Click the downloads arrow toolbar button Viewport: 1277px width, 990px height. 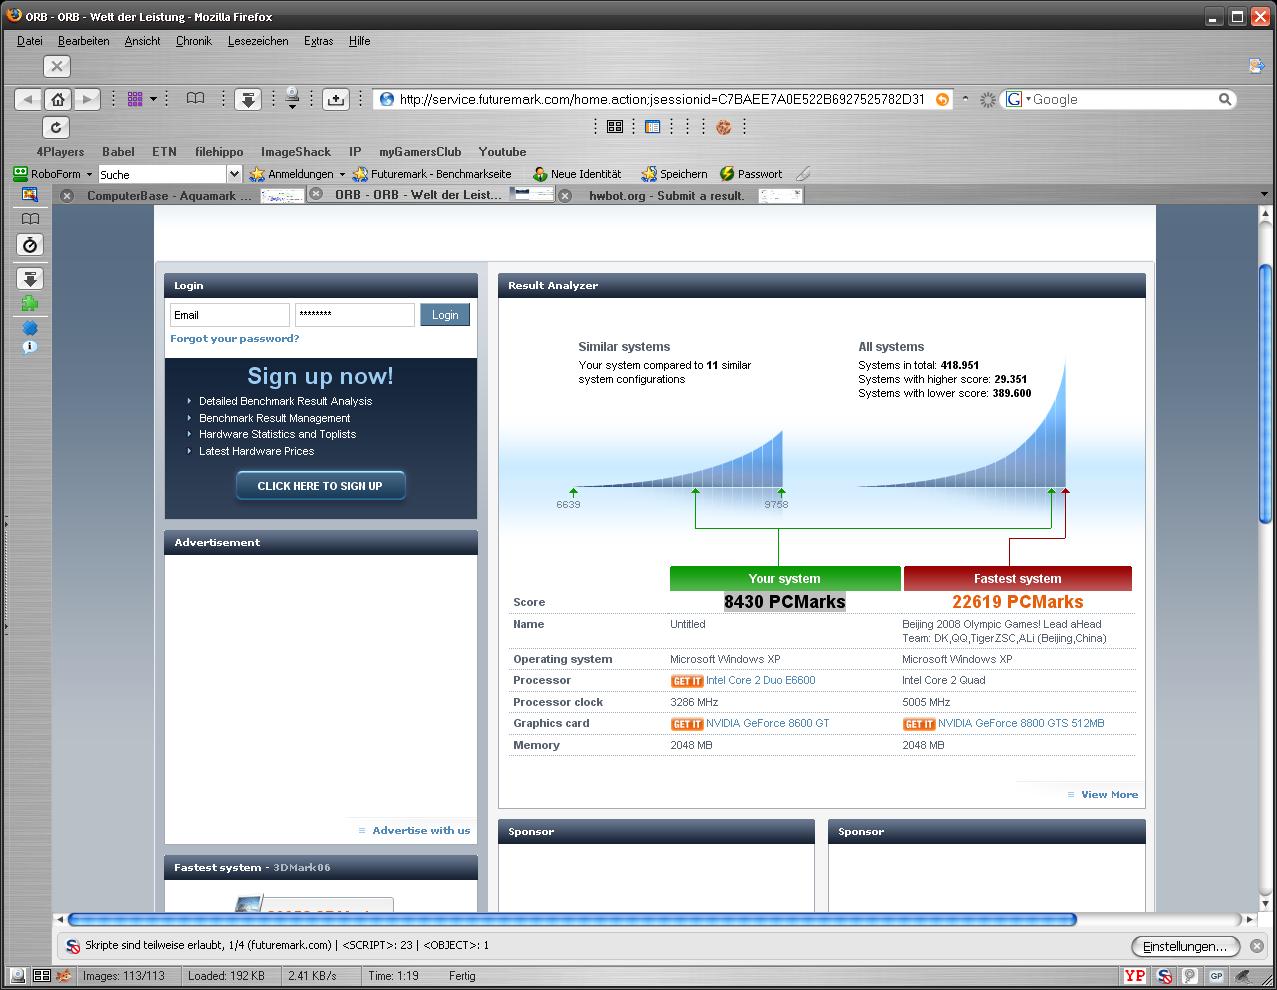click(x=248, y=99)
